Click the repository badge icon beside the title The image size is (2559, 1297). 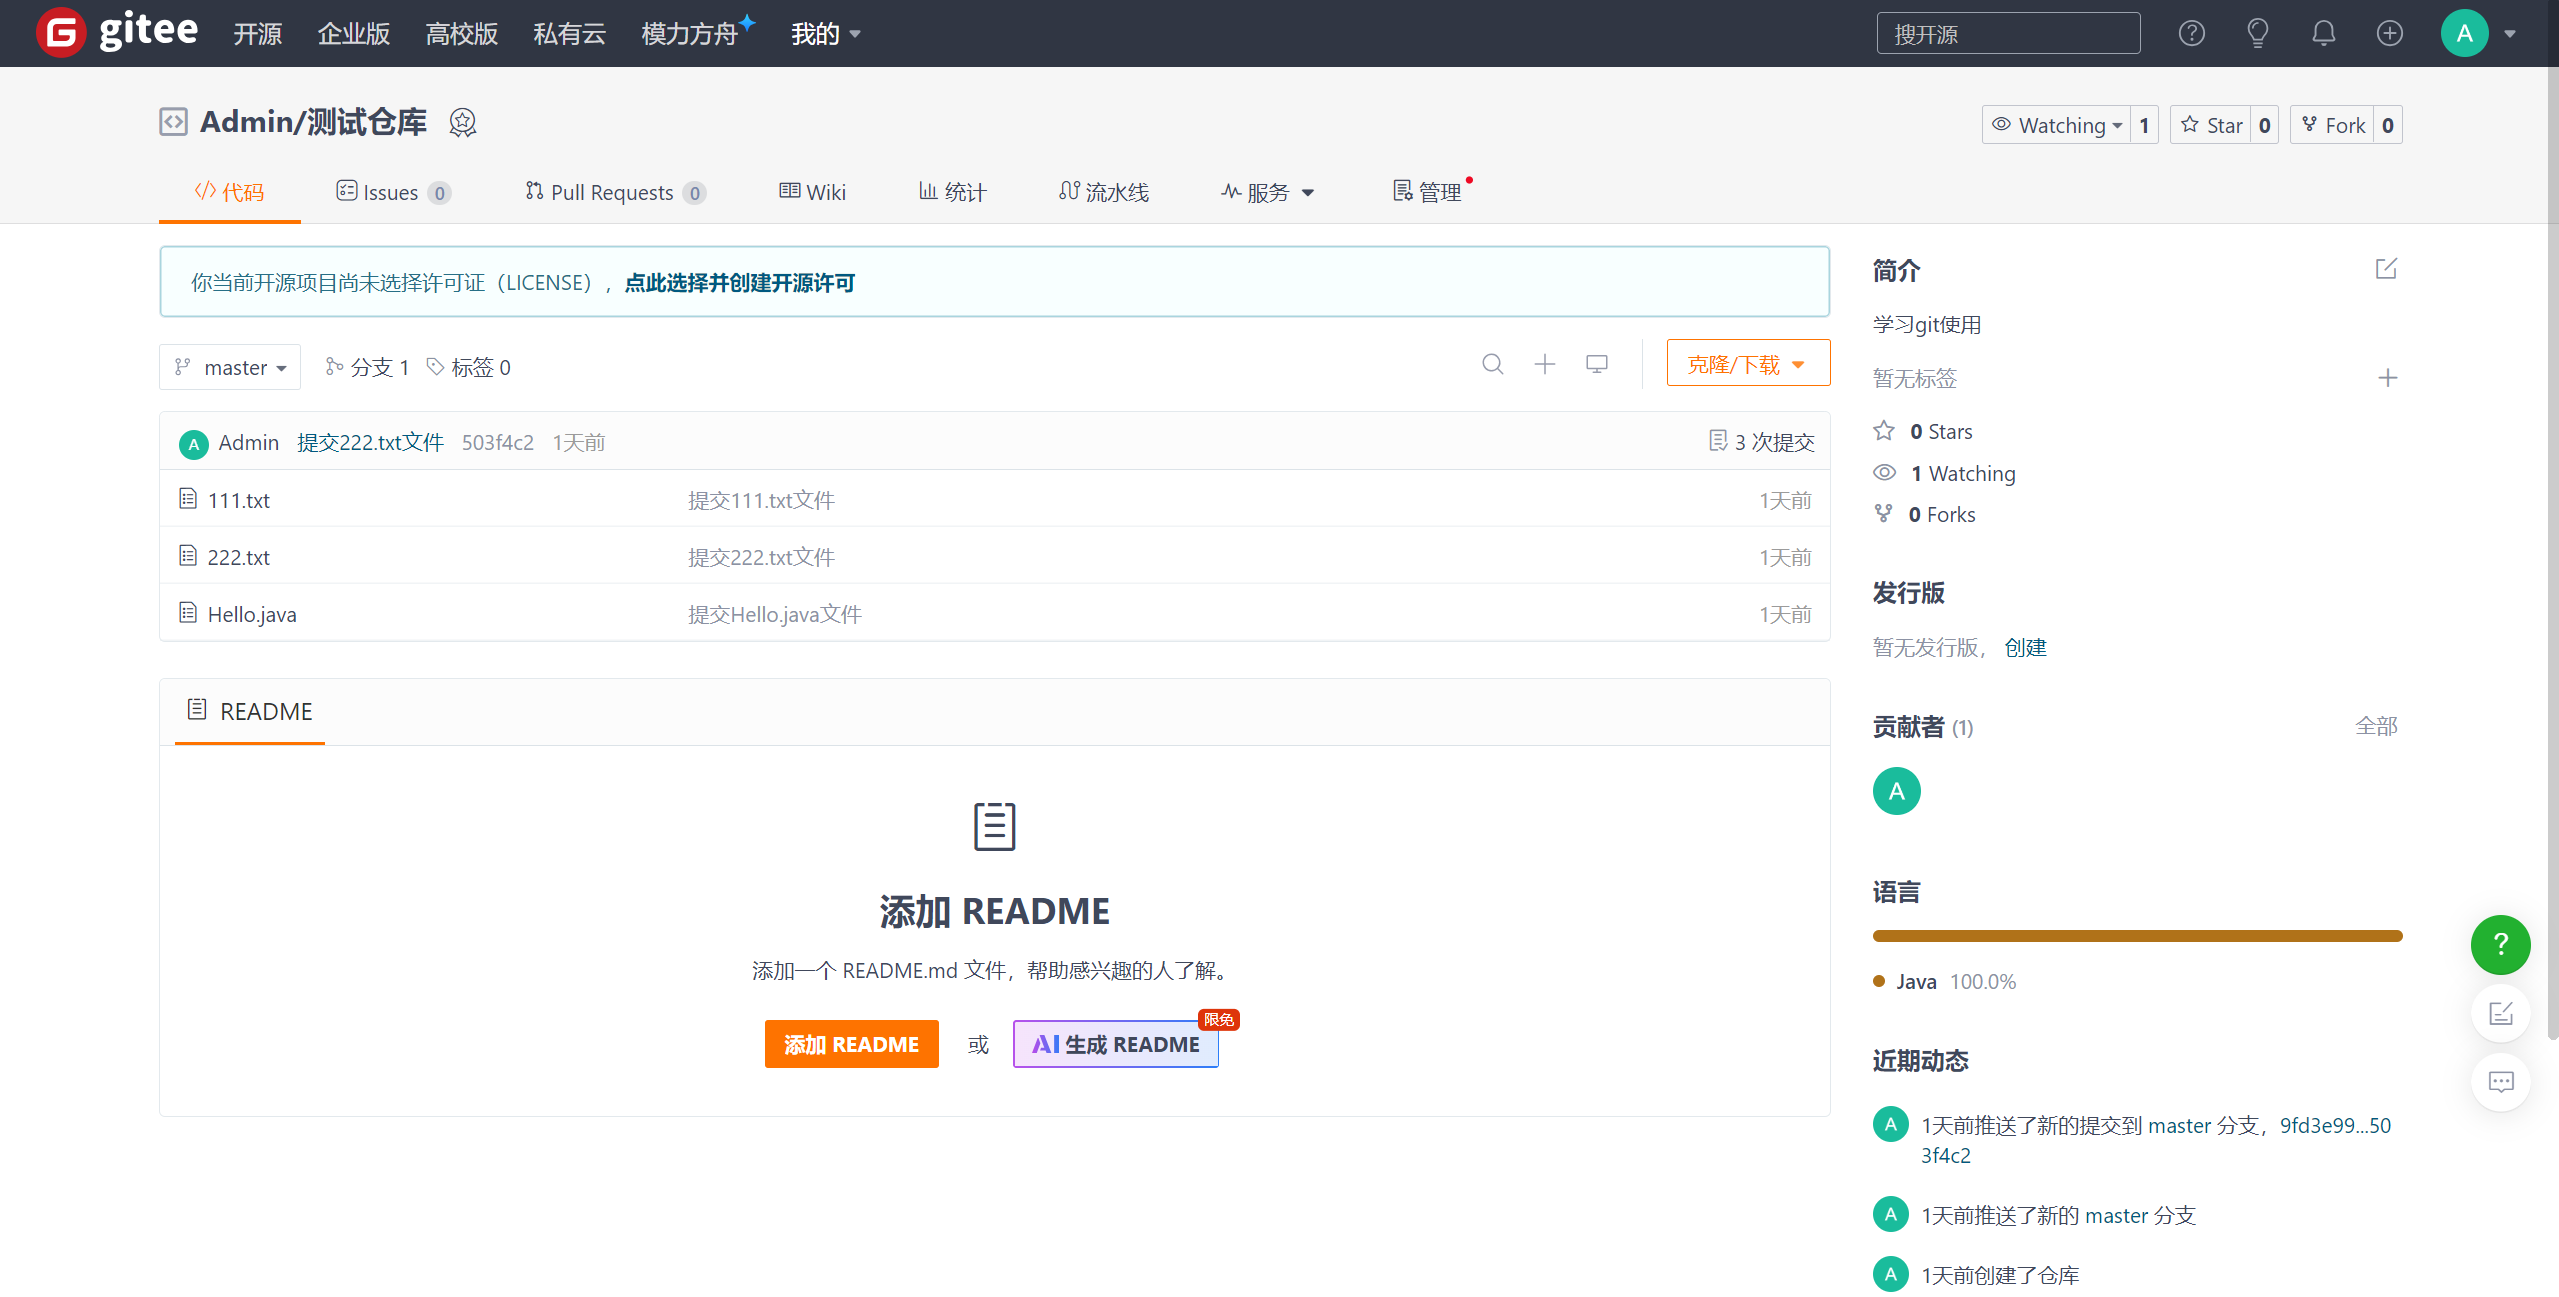[462, 122]
